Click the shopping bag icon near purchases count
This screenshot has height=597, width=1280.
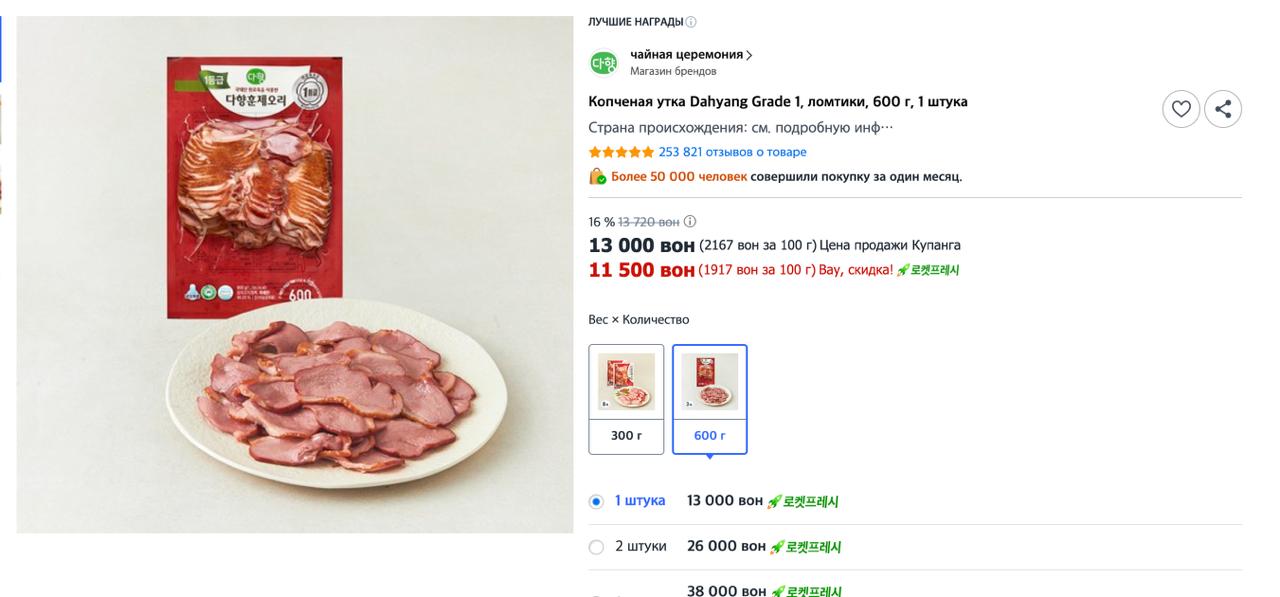pyautogui.click(x=597, y=176)
